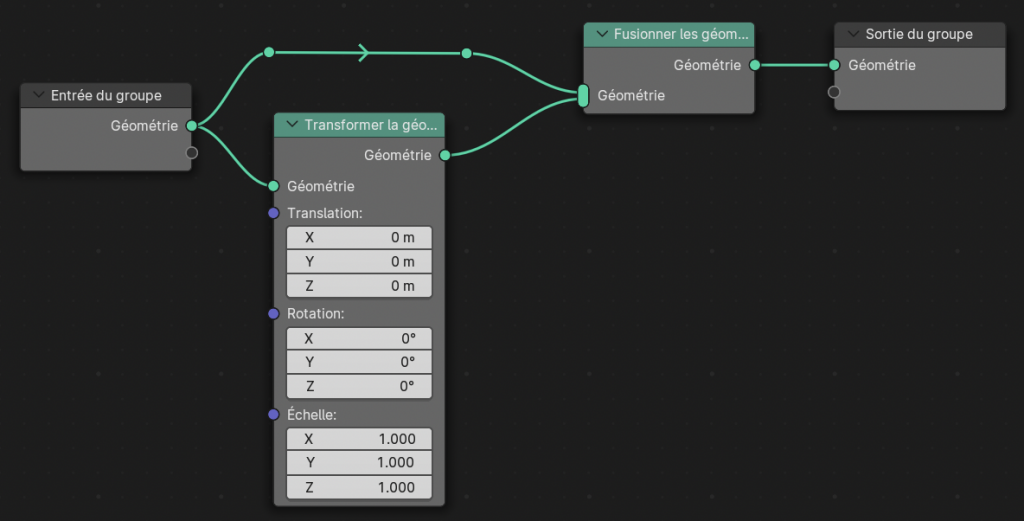
Task: Collapse the Transformer la géométrie node chevron
Action: click(x=292, y=125)
